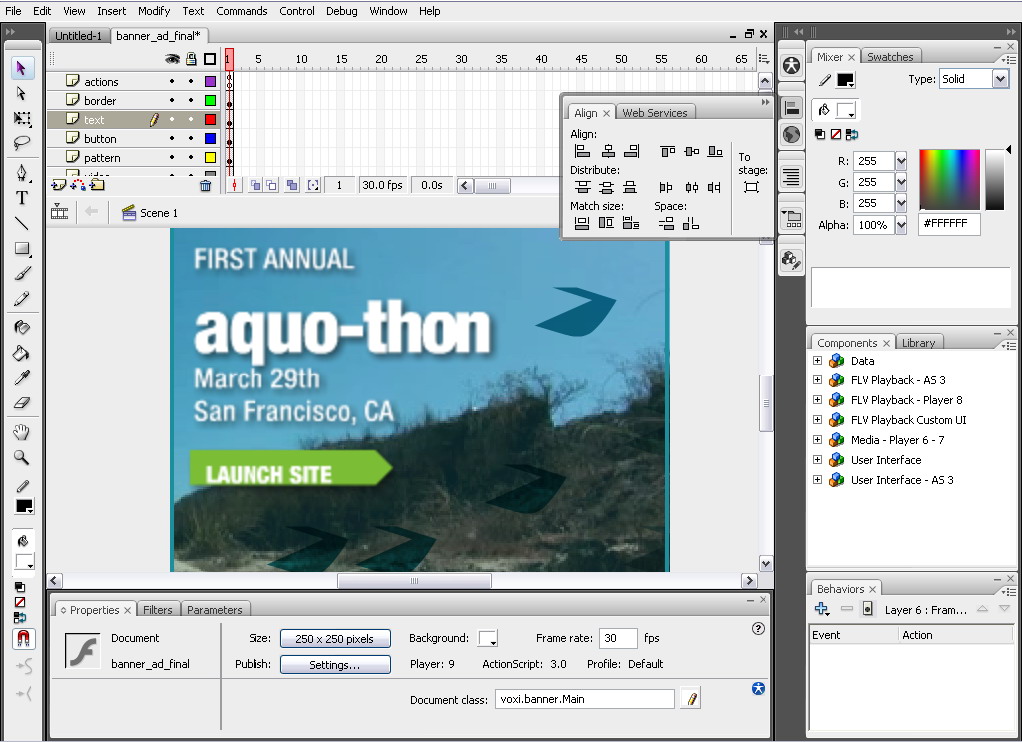
Task: Open the Modify menu
Action: 154,11
